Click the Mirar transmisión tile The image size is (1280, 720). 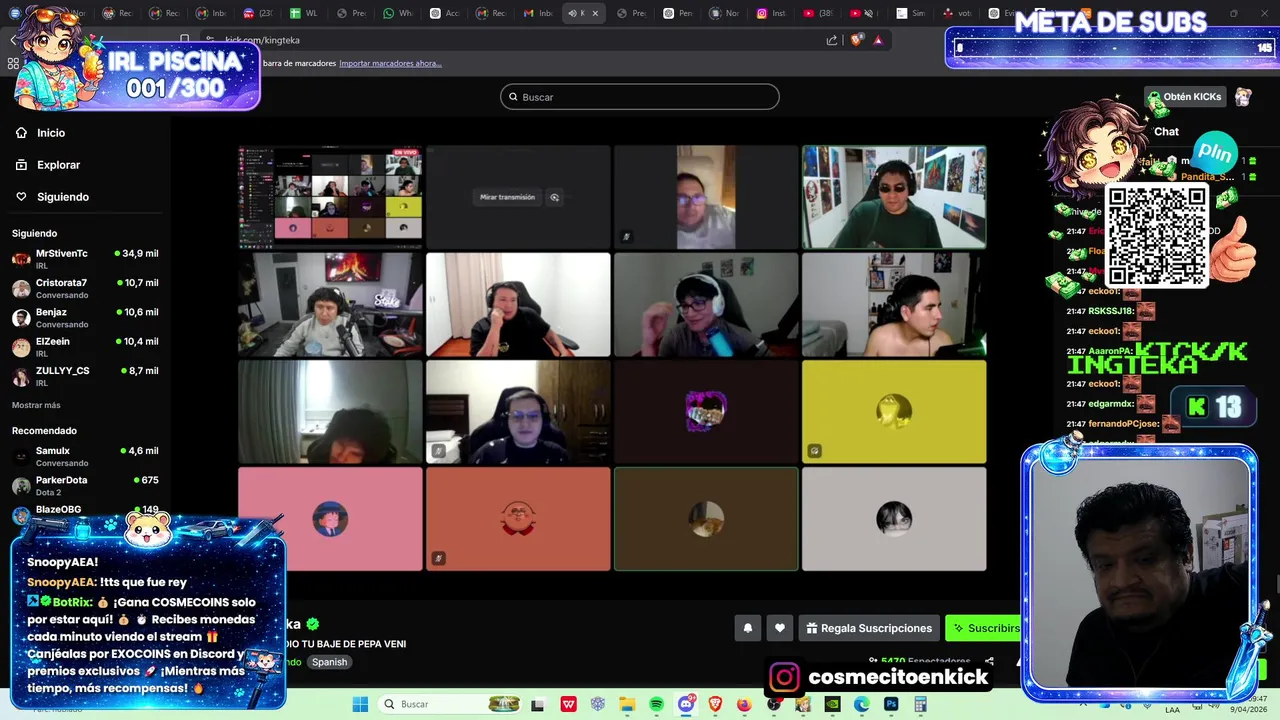point(518,197)
